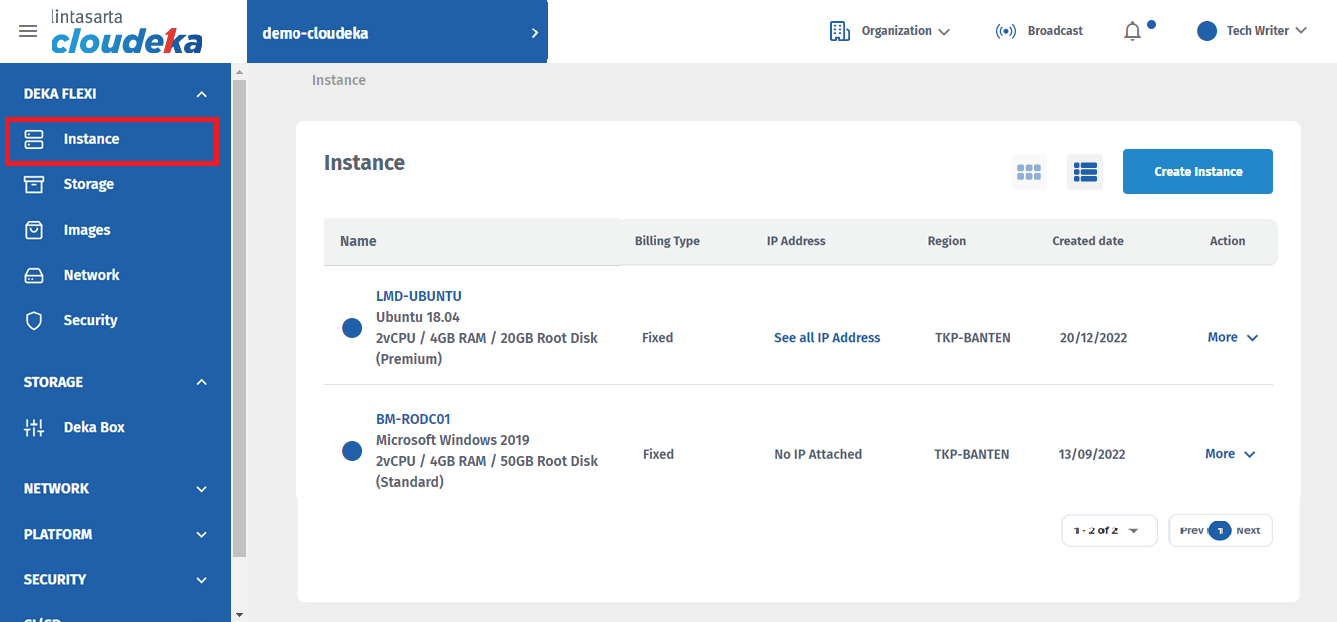Collapse the DEKA FLEXI section
This screenshot has height=622, width=1337.
pos(201,94)
